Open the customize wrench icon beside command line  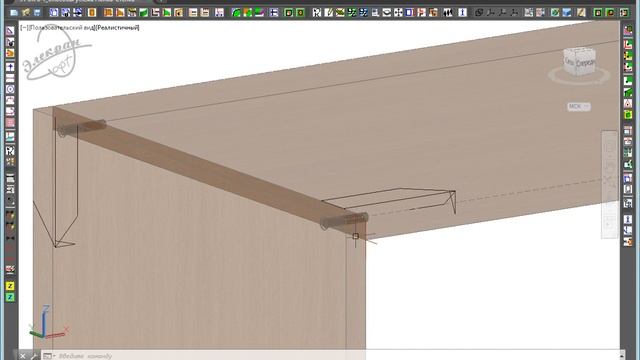point(33,356)
